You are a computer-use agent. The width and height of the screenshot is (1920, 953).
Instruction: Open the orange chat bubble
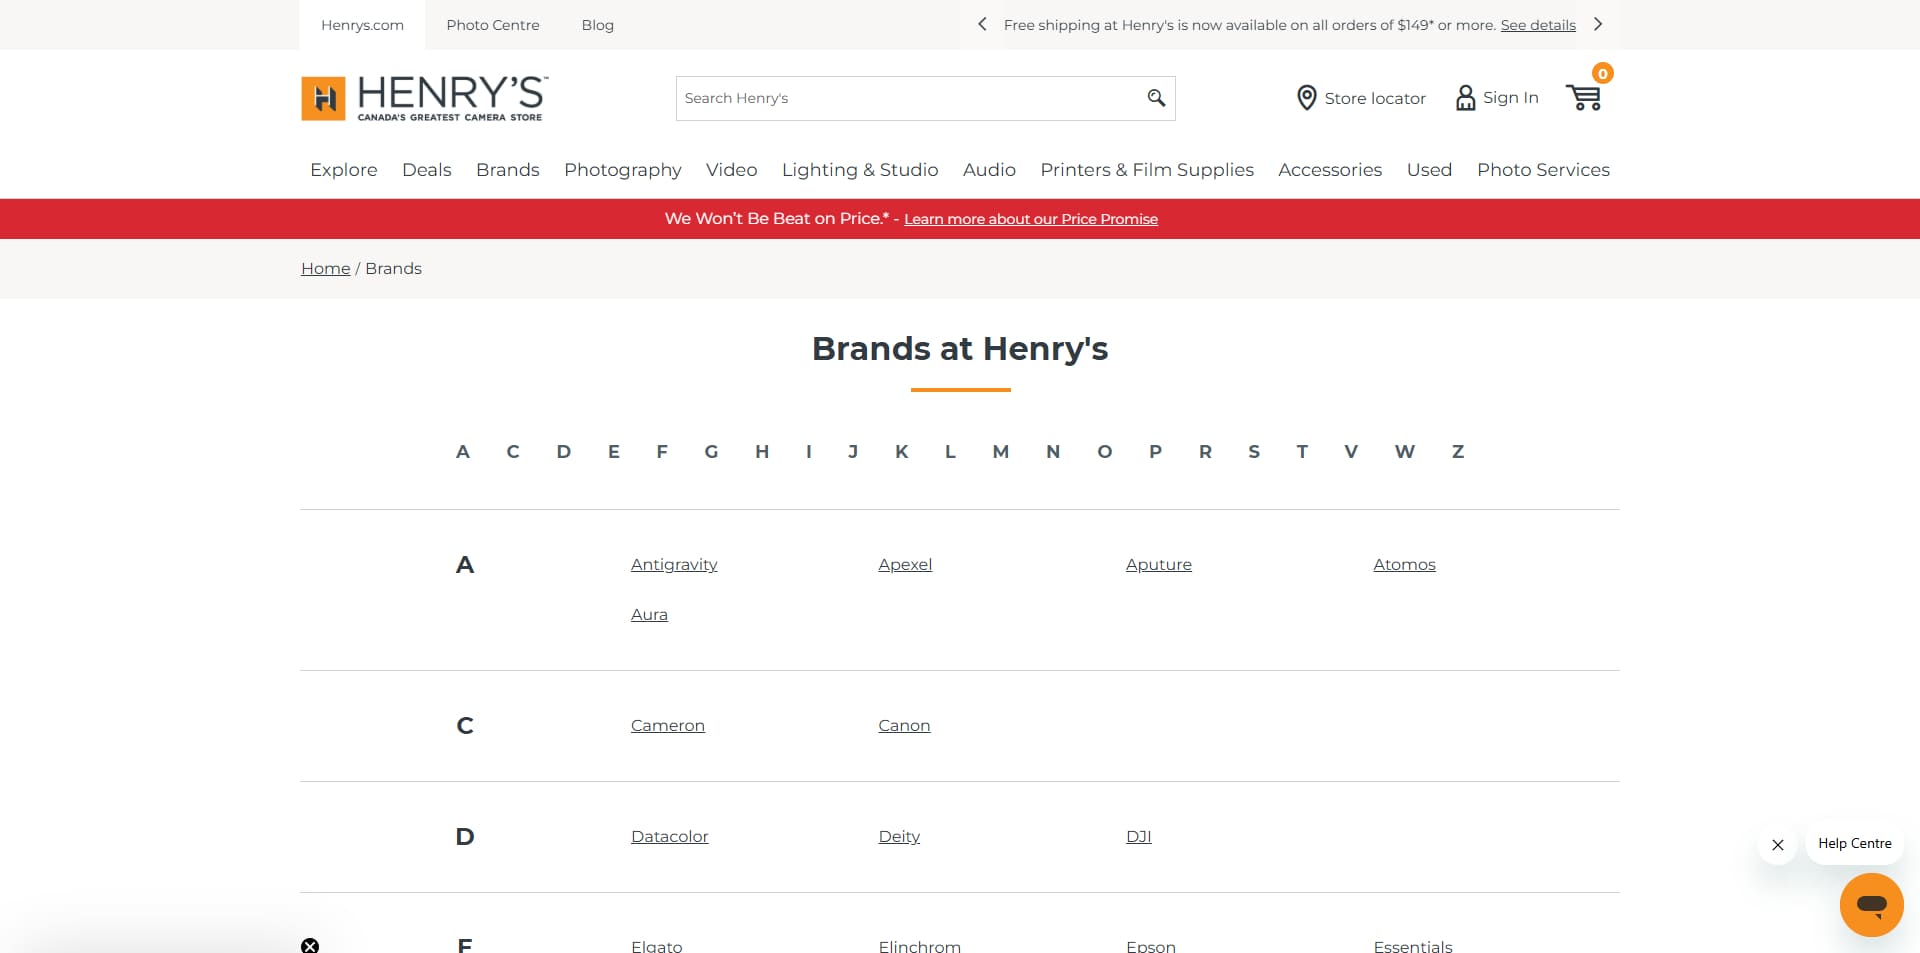pos(1871,905)
